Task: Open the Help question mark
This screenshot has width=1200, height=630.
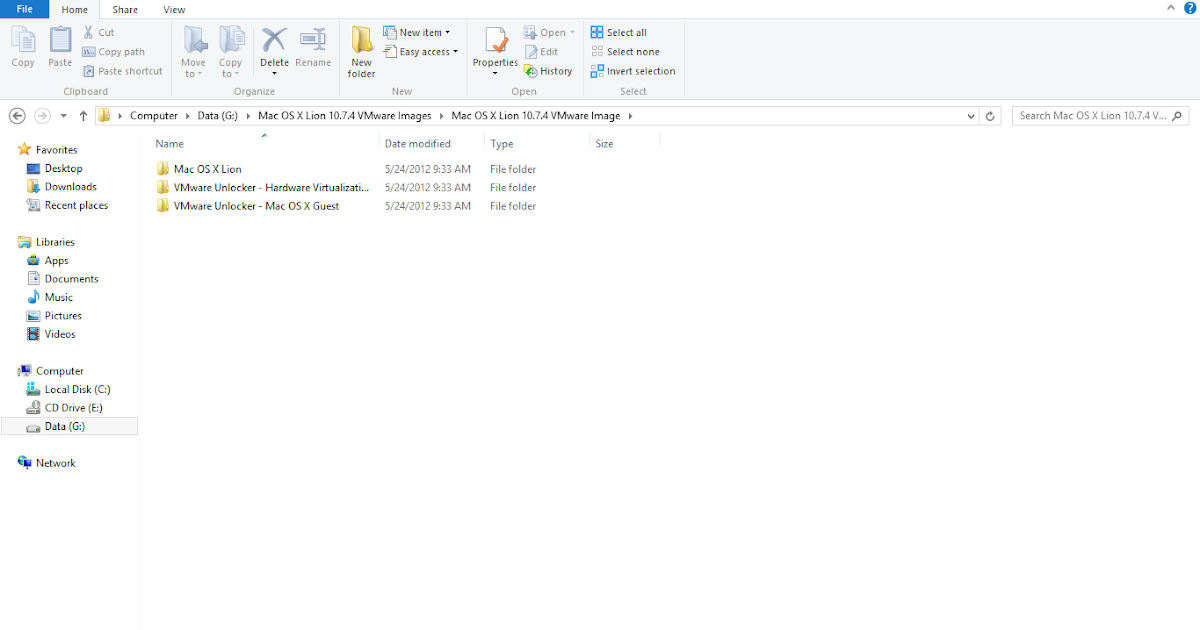Action: point(1188,8)
